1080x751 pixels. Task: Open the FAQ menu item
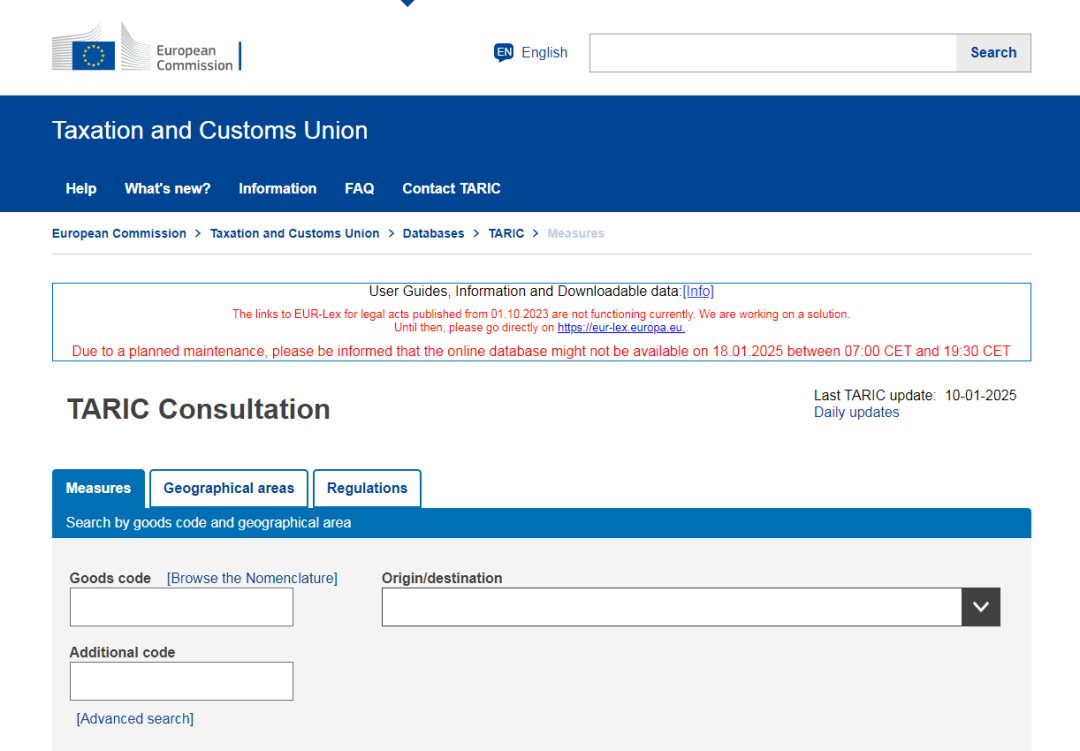(360, 189)
